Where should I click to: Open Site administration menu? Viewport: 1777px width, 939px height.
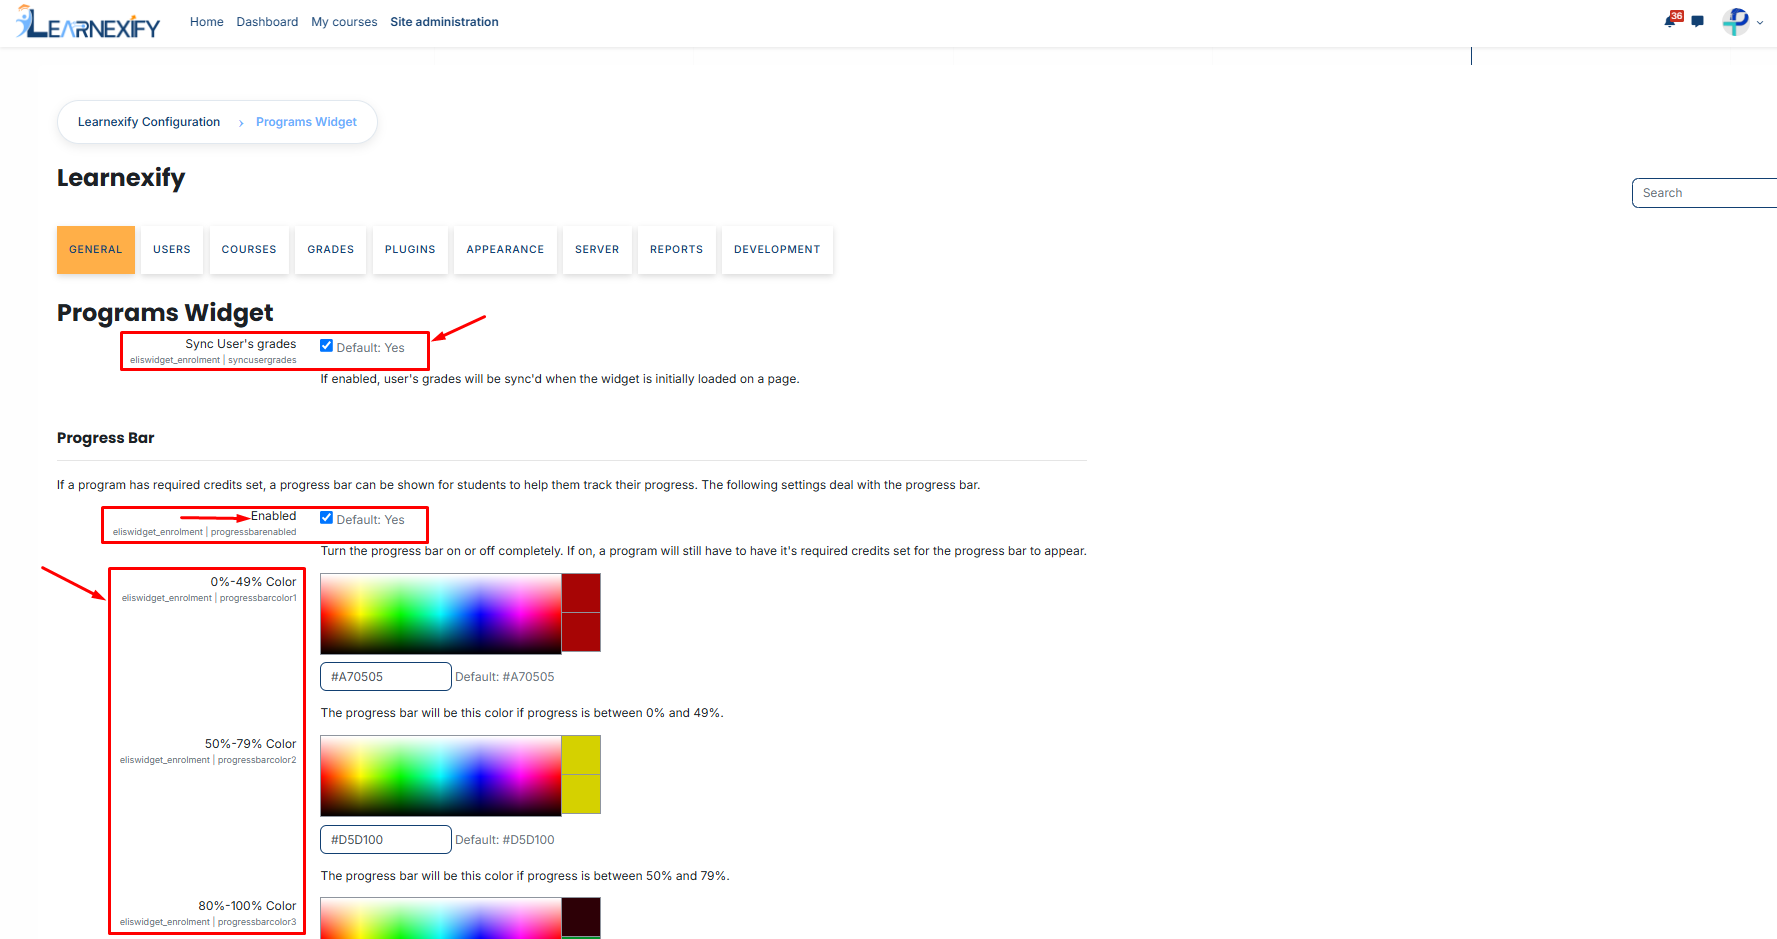tap(444, 22)
